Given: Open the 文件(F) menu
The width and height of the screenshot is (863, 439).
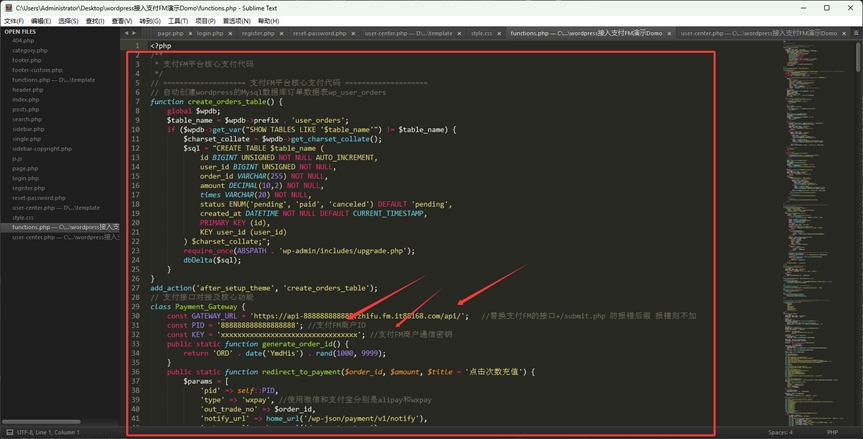Looking at the screenshot, I should point(14,21).
